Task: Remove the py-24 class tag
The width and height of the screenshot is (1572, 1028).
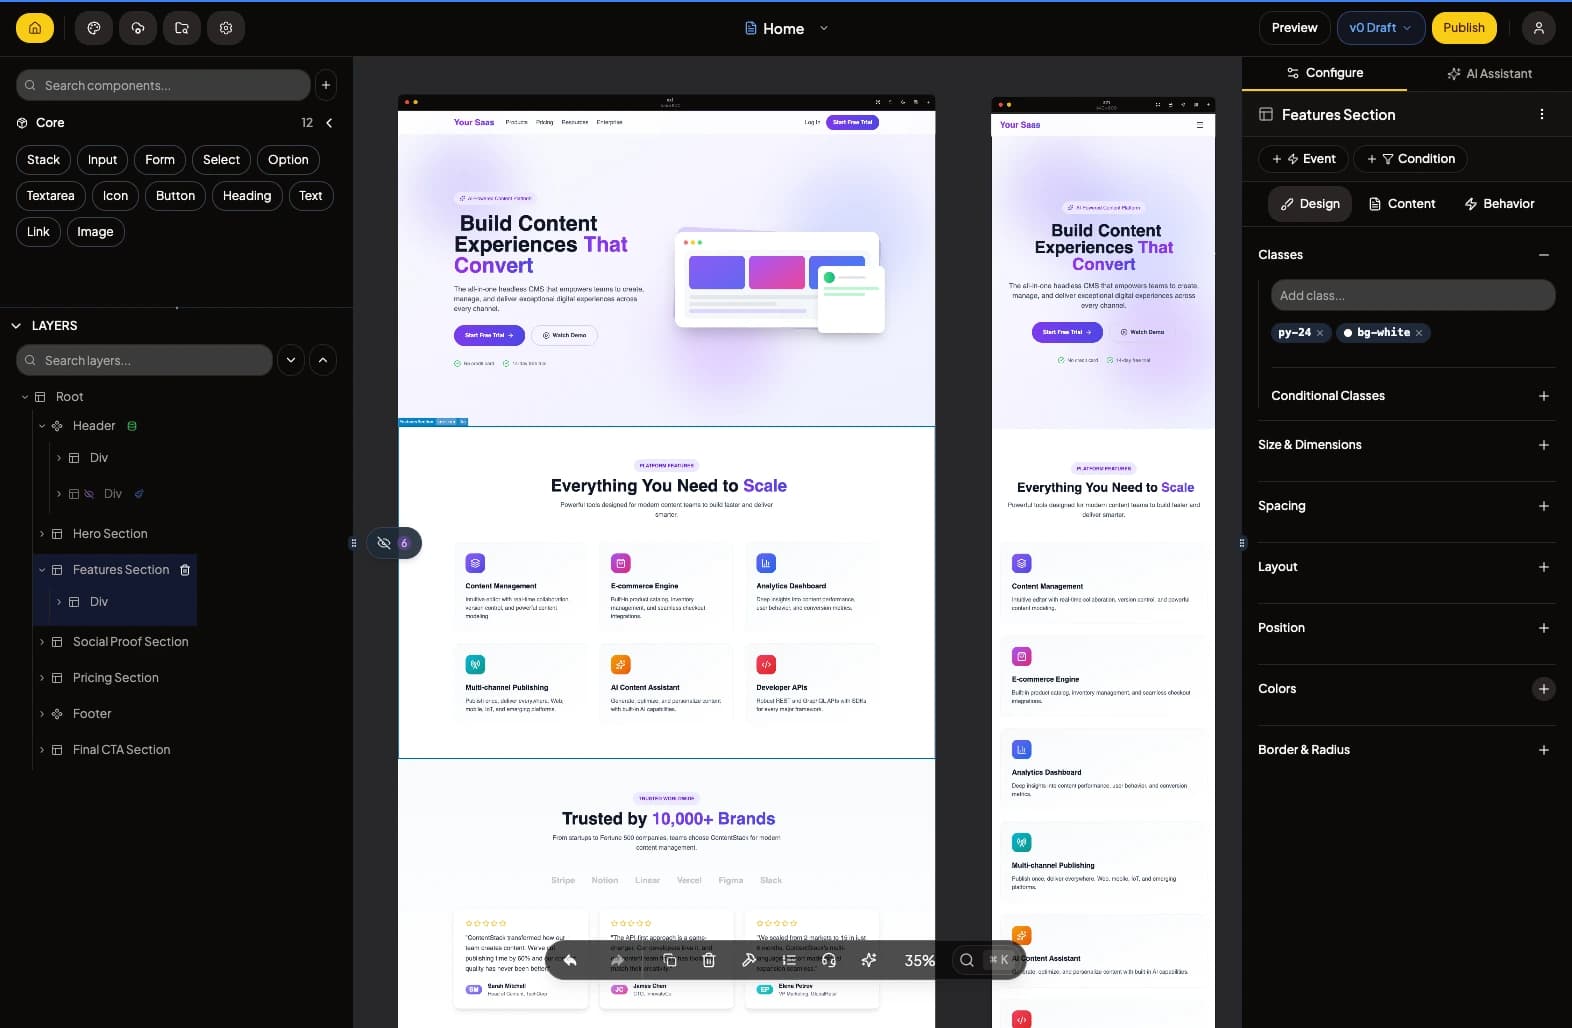Action: click(1320, 333)
